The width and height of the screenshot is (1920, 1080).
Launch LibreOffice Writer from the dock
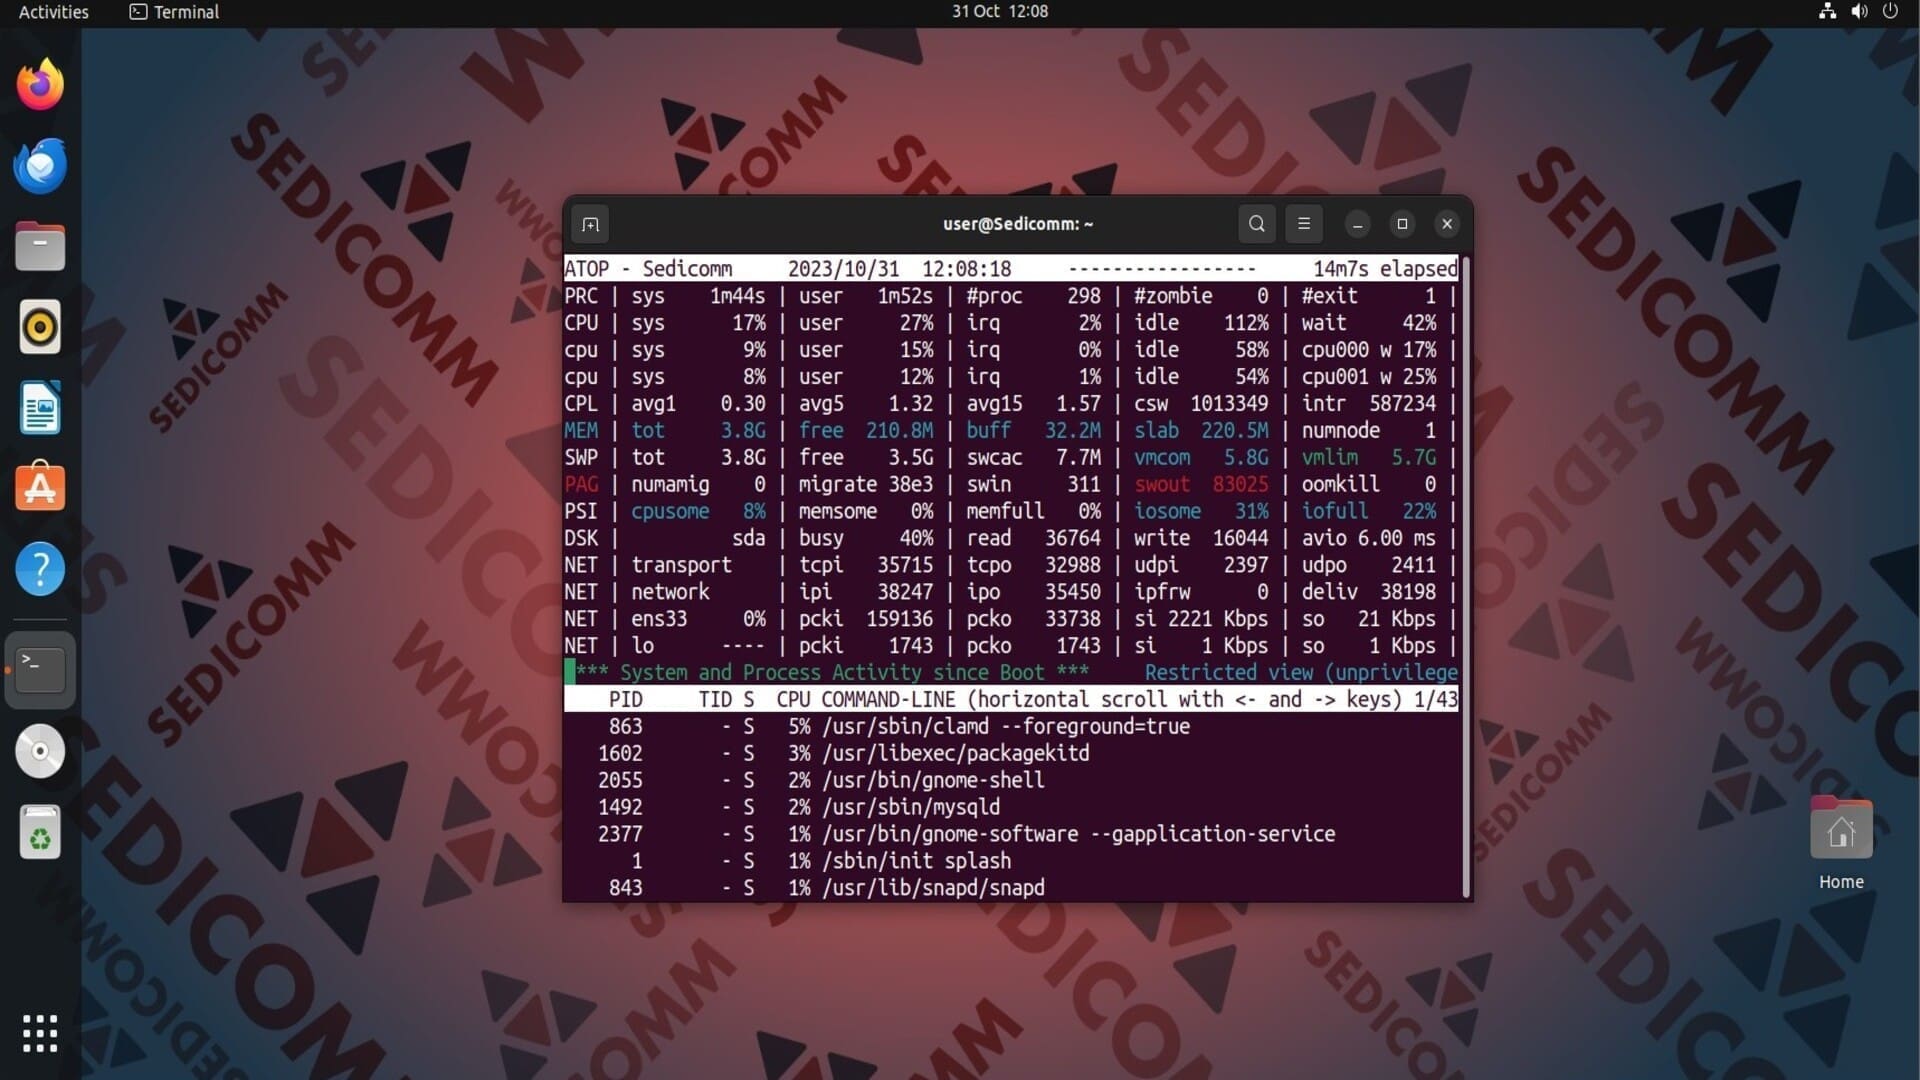point(40,408)
